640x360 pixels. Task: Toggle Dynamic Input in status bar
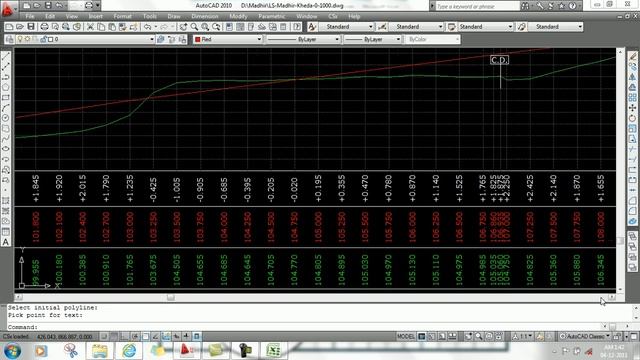pyautogui.click(x=176, y=336)
